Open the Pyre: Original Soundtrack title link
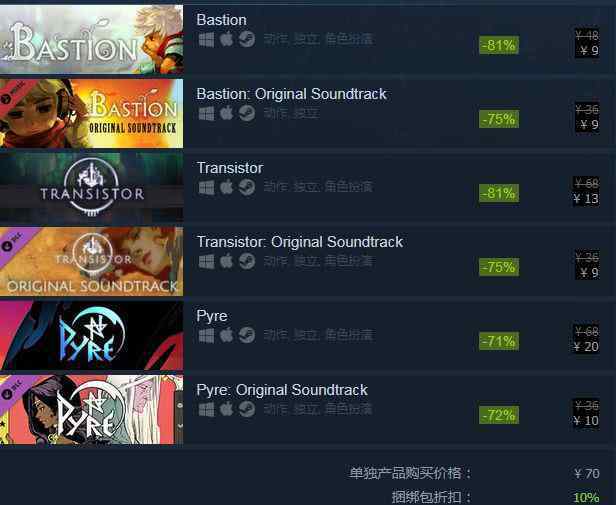This screenshot has height=505, width=616. (x=282, y=390)
